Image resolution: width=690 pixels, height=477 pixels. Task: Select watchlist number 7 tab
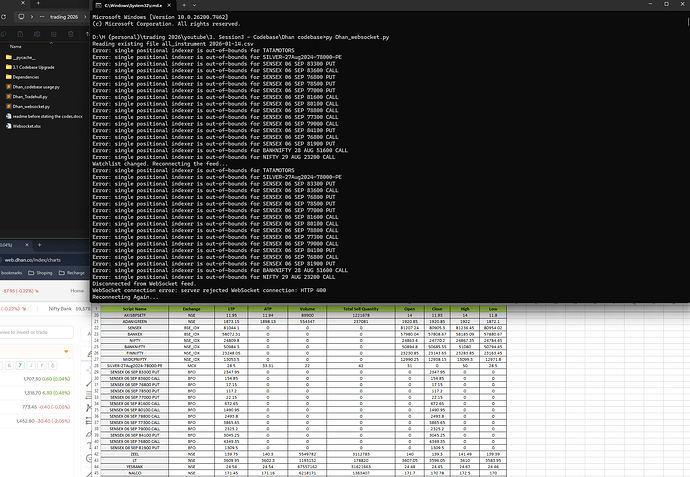point(20,366)
